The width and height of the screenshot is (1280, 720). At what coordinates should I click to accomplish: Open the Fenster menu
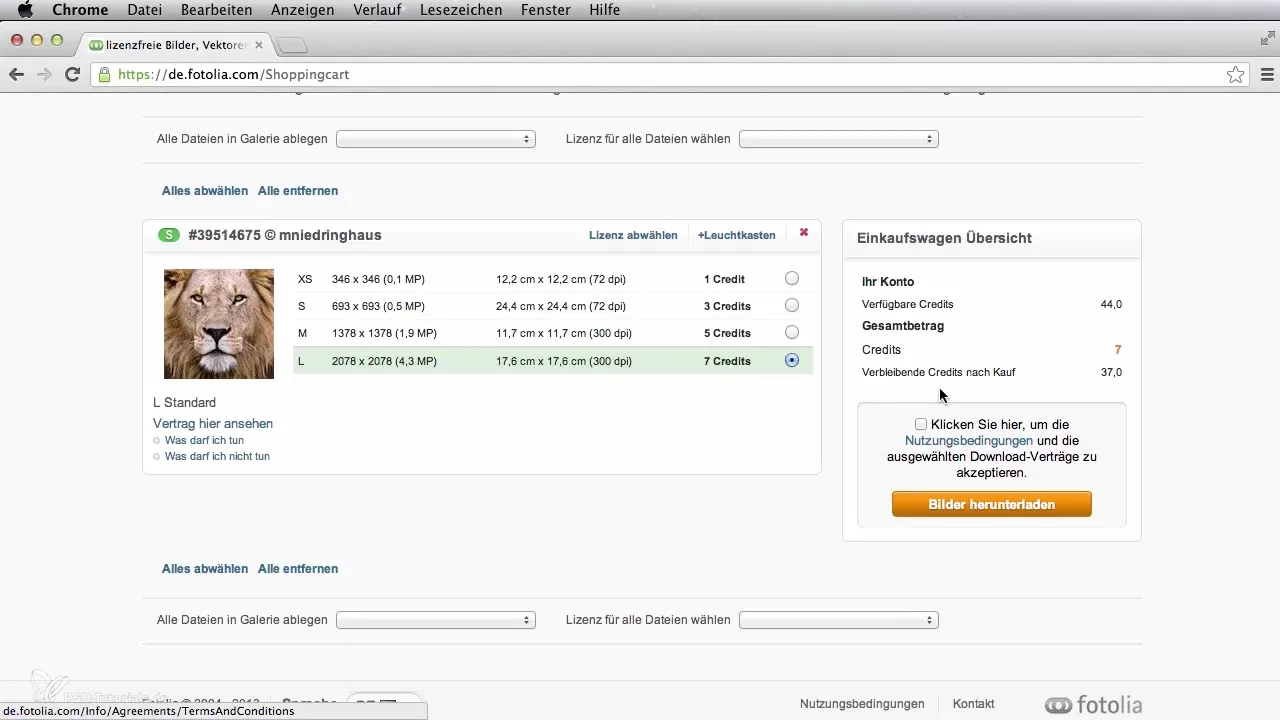pos(546,10)
